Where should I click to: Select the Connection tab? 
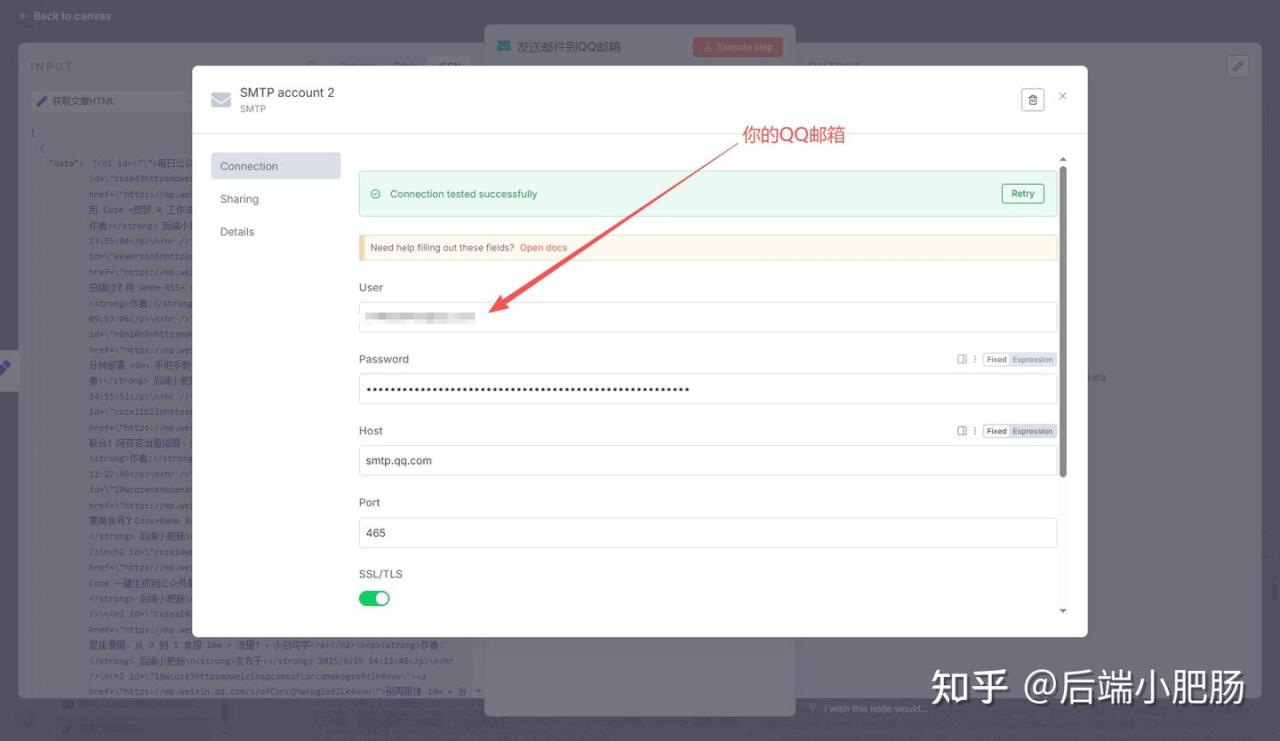tap(249, 166)
